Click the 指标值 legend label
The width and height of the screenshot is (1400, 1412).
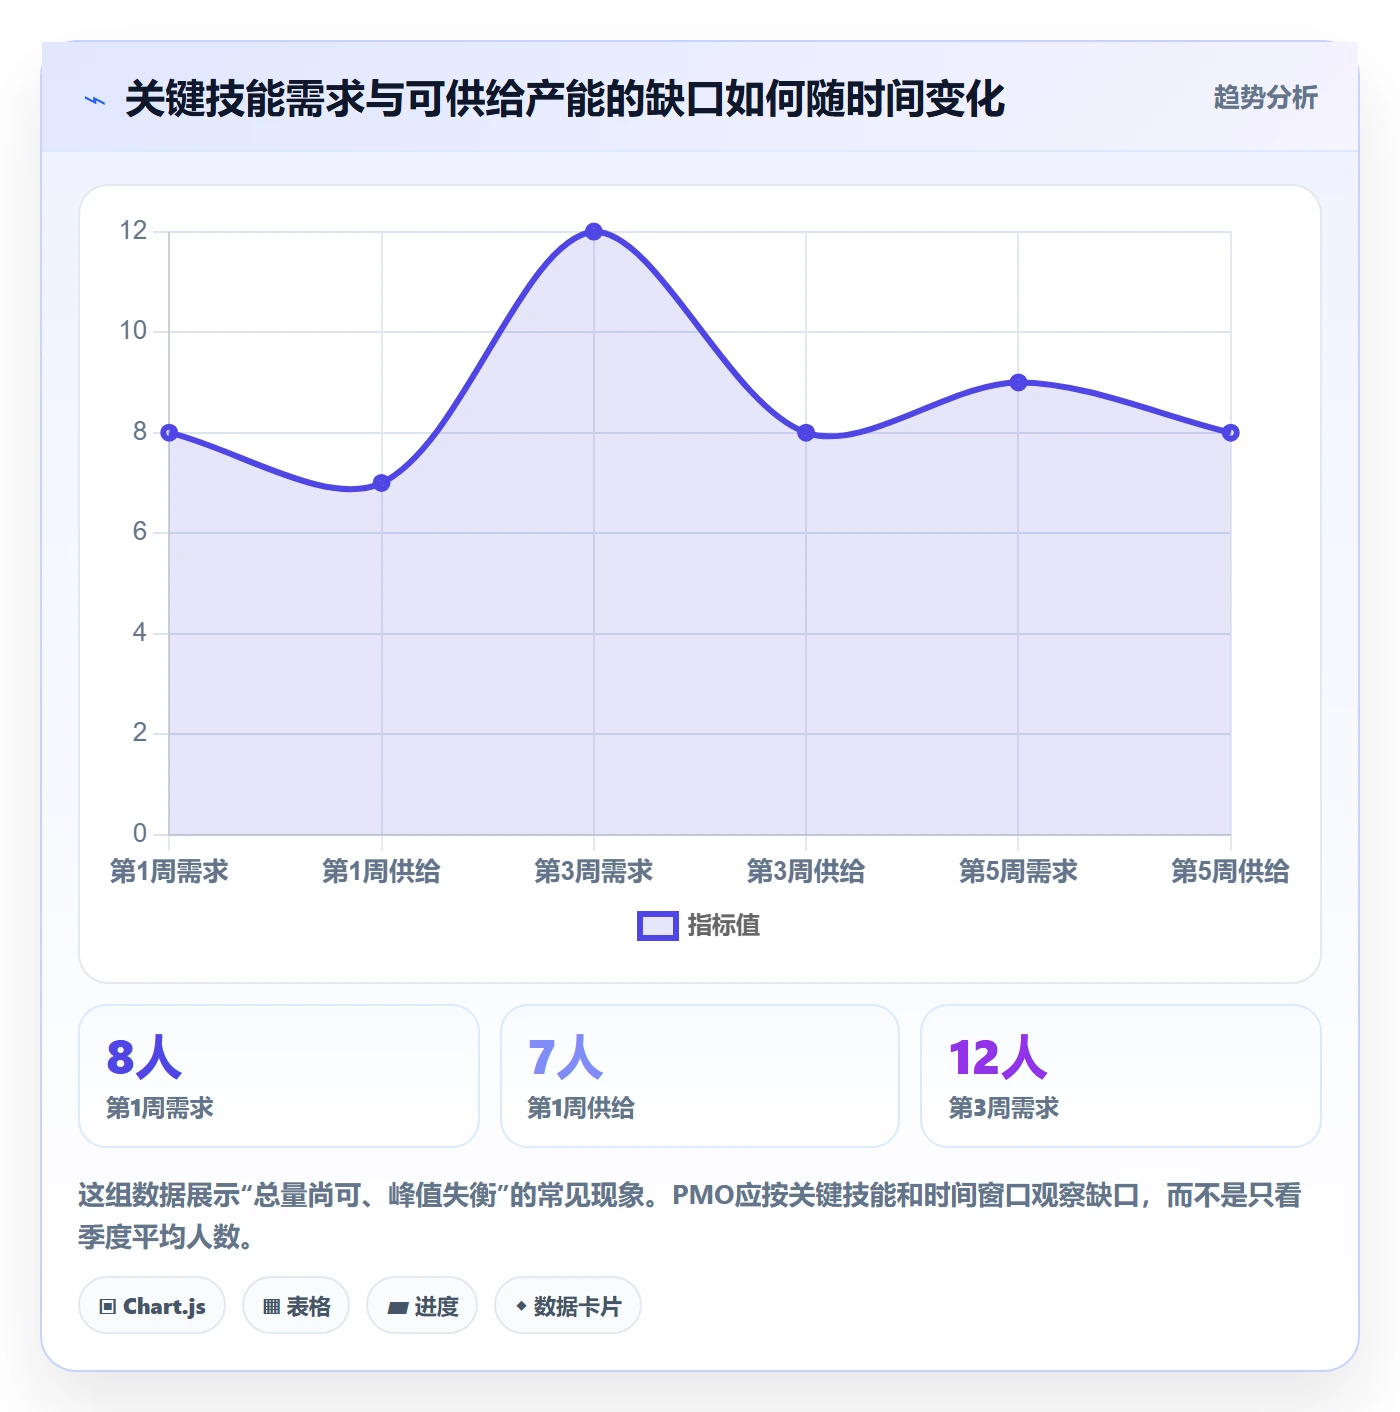[724, 926]
